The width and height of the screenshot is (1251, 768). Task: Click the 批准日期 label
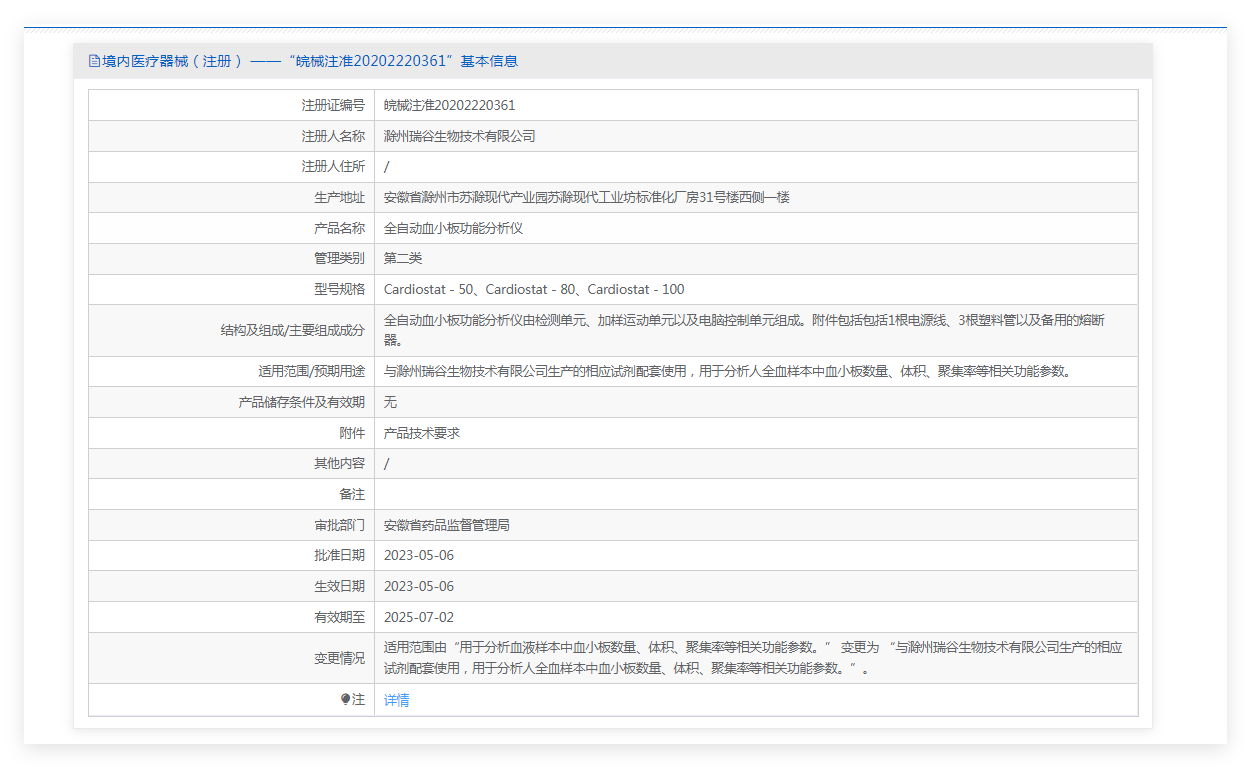tap(340, 555)
